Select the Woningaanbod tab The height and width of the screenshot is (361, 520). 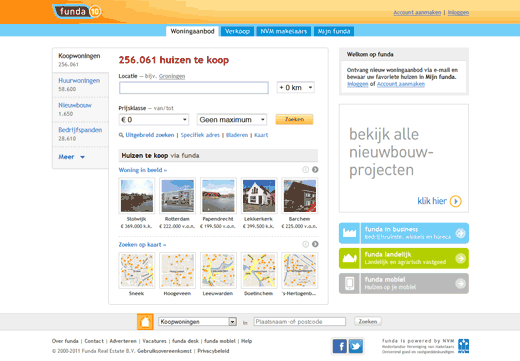click(192, 31)
